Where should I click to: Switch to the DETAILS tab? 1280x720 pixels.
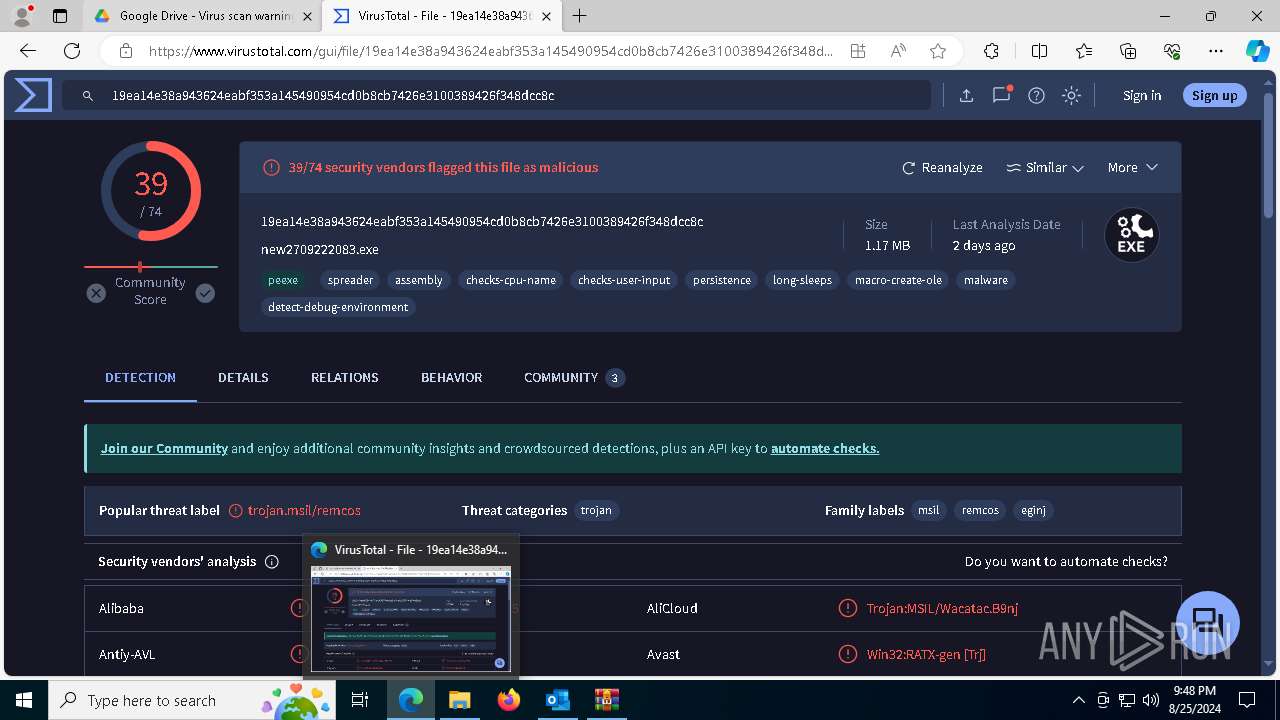pyautogui.click(x=243, y=377)
